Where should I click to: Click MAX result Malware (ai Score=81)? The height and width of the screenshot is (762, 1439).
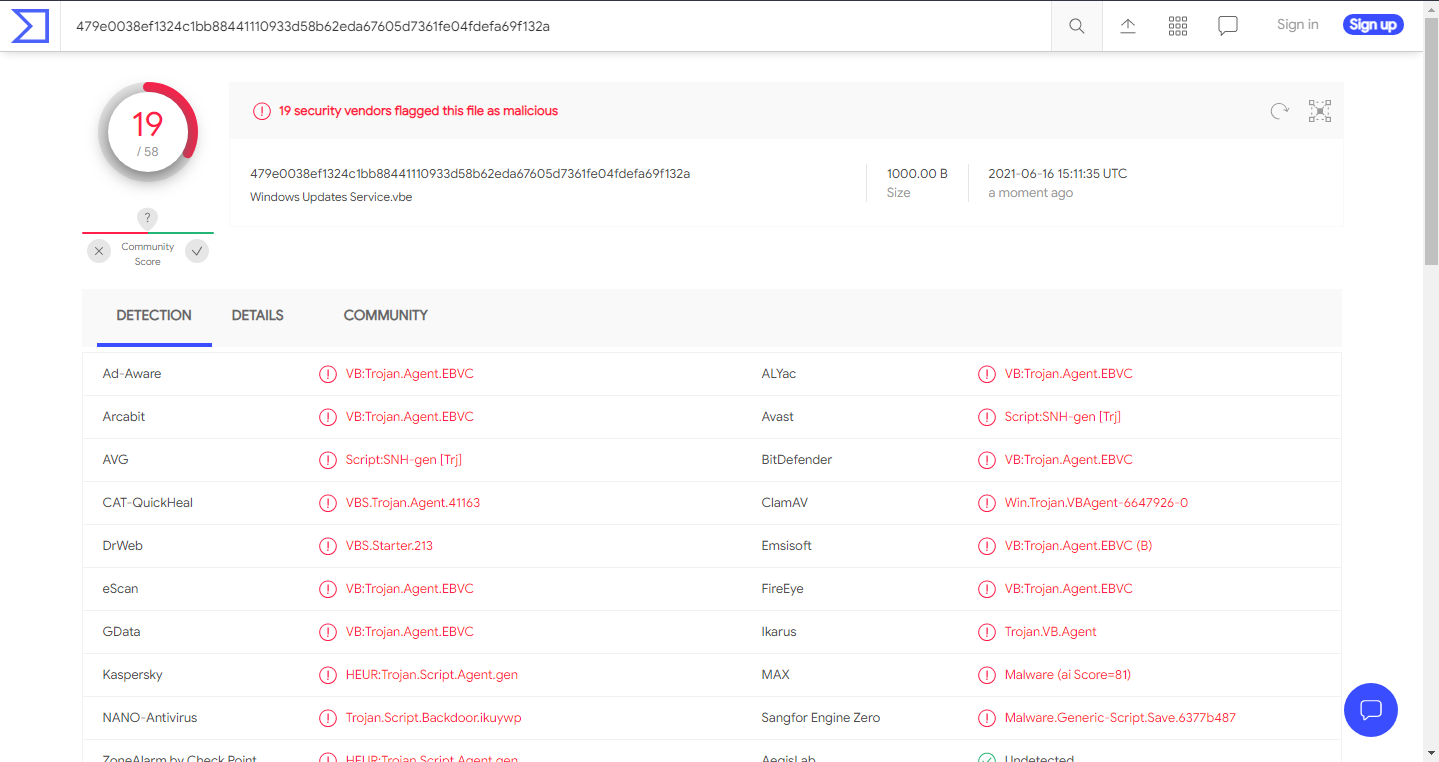click(x=1068, y=675)
